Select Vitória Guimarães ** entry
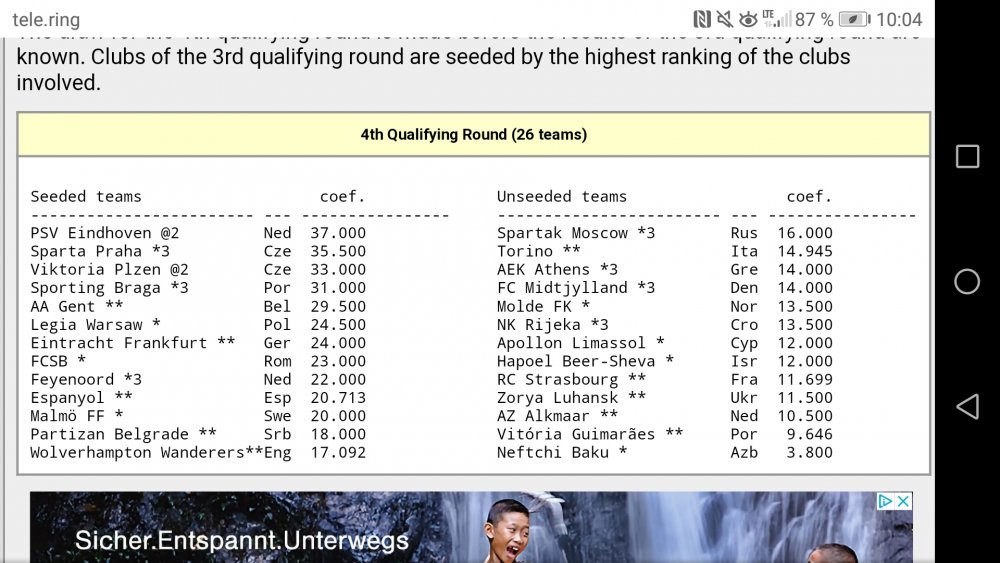Image resolution: width=1000 pixels, height=563 pixels. click(x=590, y=434)
